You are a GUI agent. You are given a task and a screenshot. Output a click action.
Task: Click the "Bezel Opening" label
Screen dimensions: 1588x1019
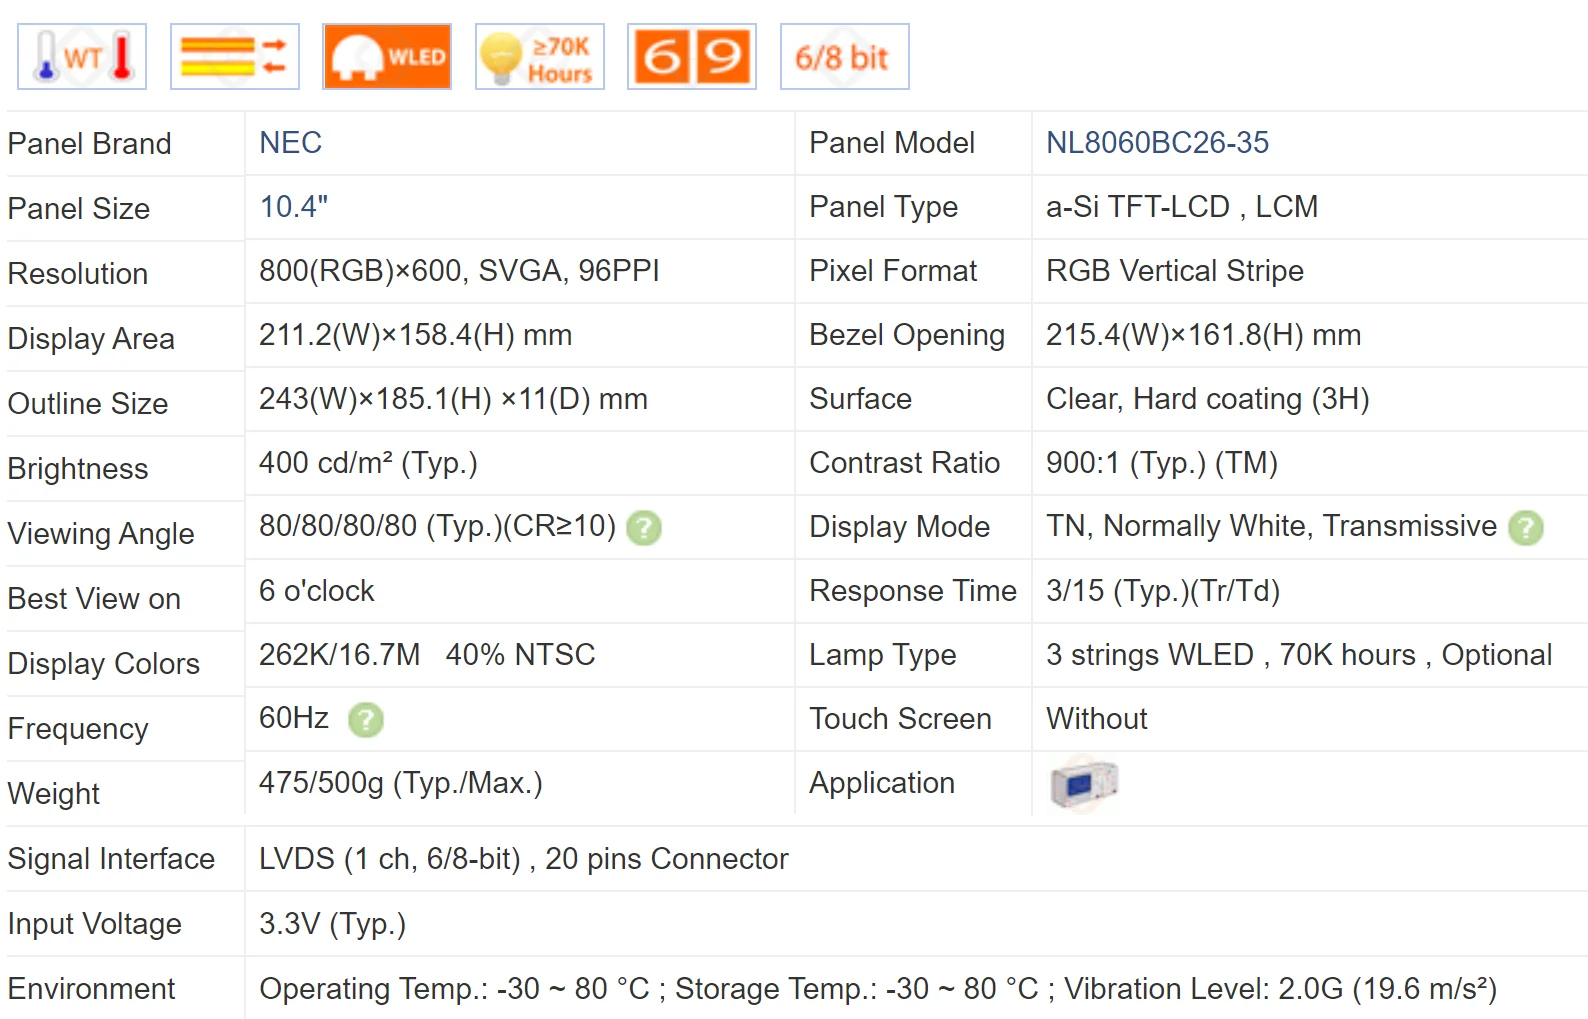tap(906, 335)
